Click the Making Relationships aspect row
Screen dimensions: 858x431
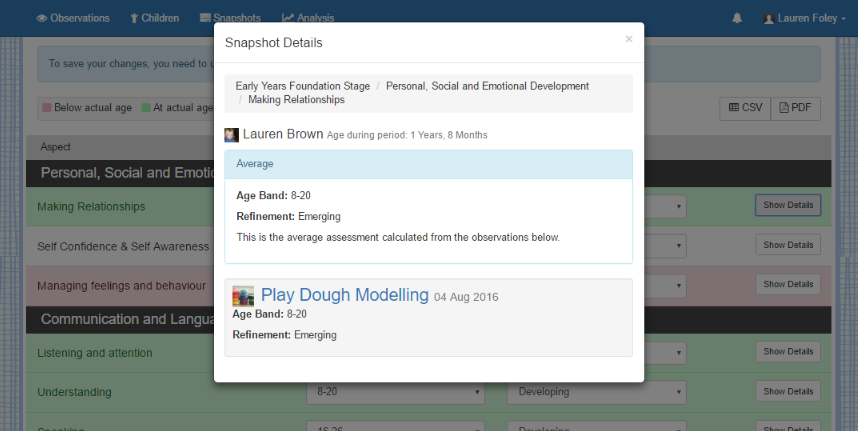(x=428, y=207)
